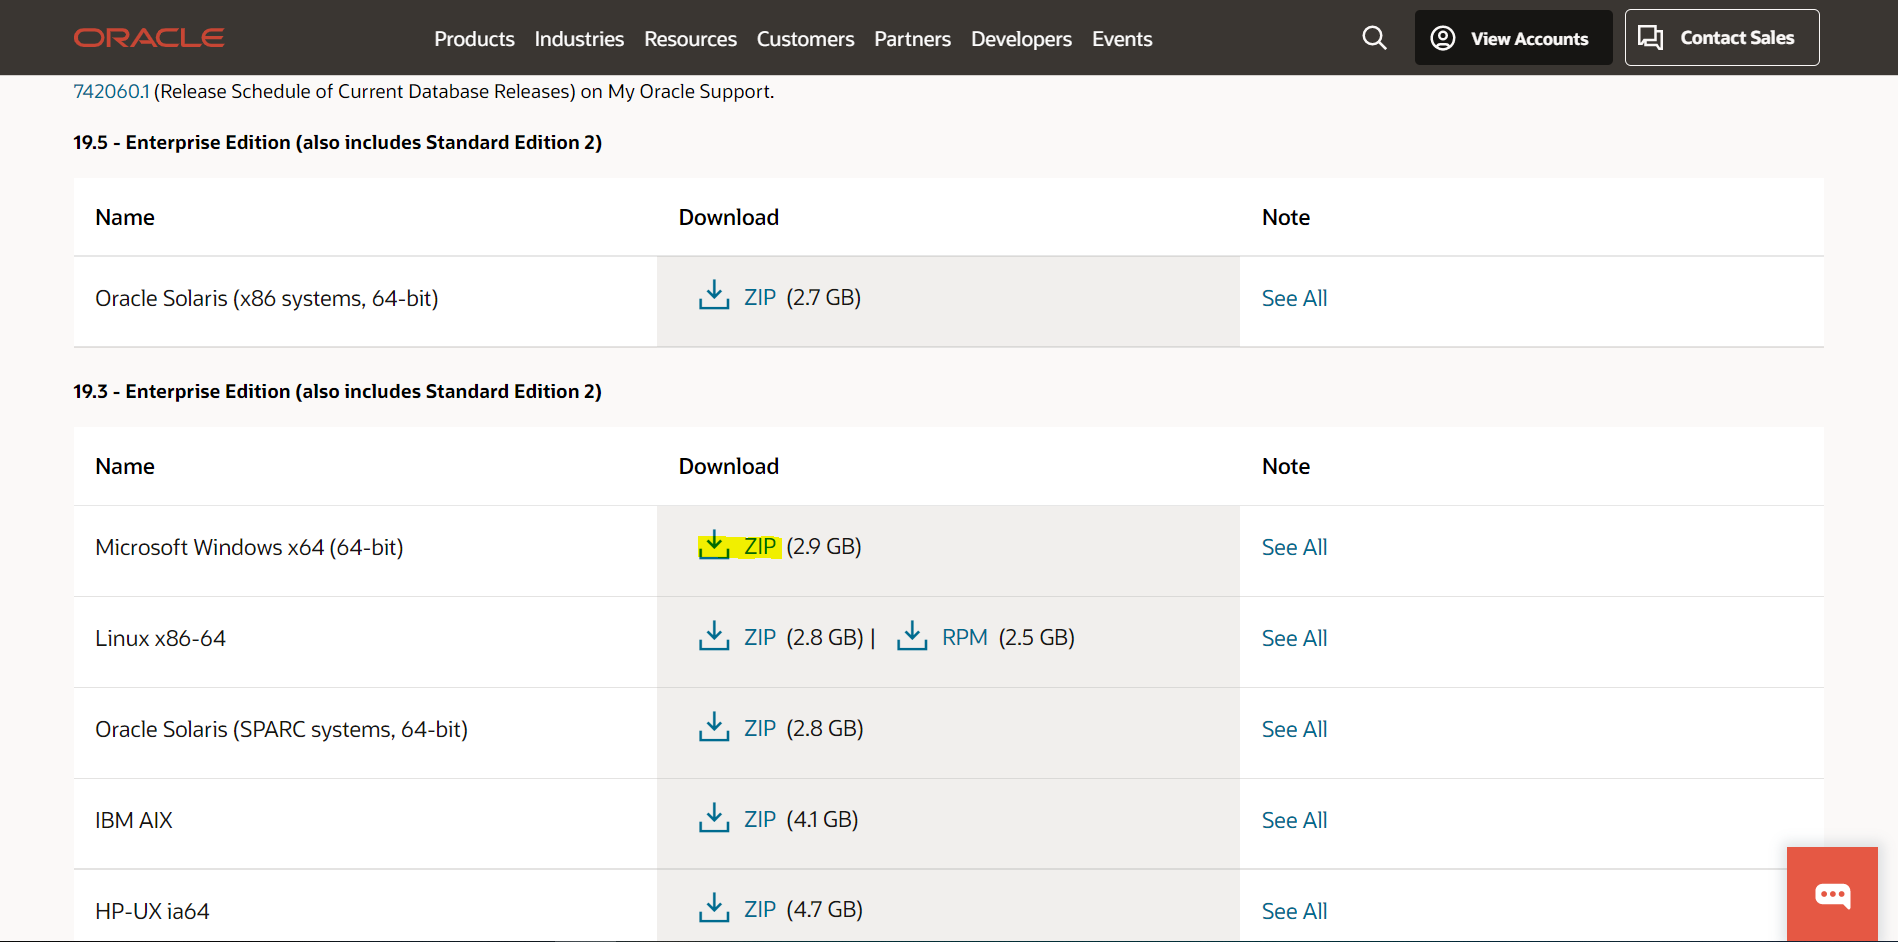Click the RPM link for Linux x86-64

click(964, 637)
